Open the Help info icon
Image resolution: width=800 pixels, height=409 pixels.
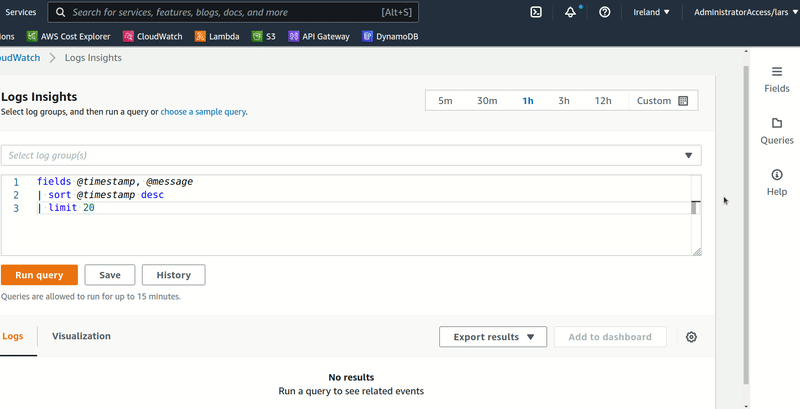click(777, 175)
